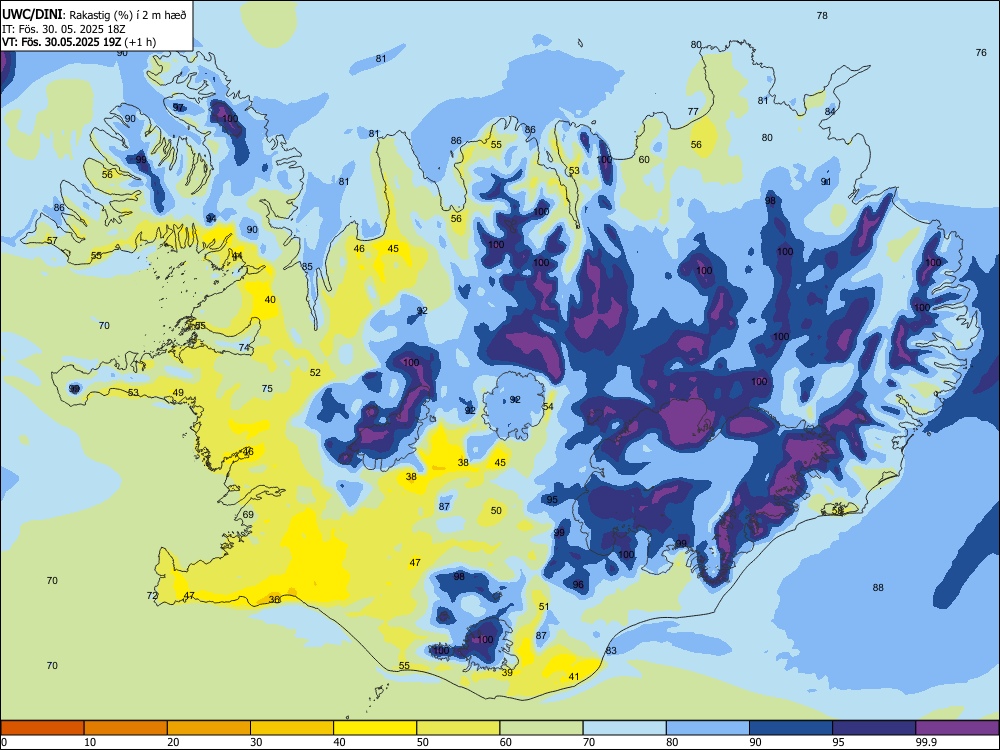
Task: Pick the bright yellow 40–50 legend swatch
Action: pos(375,728)
